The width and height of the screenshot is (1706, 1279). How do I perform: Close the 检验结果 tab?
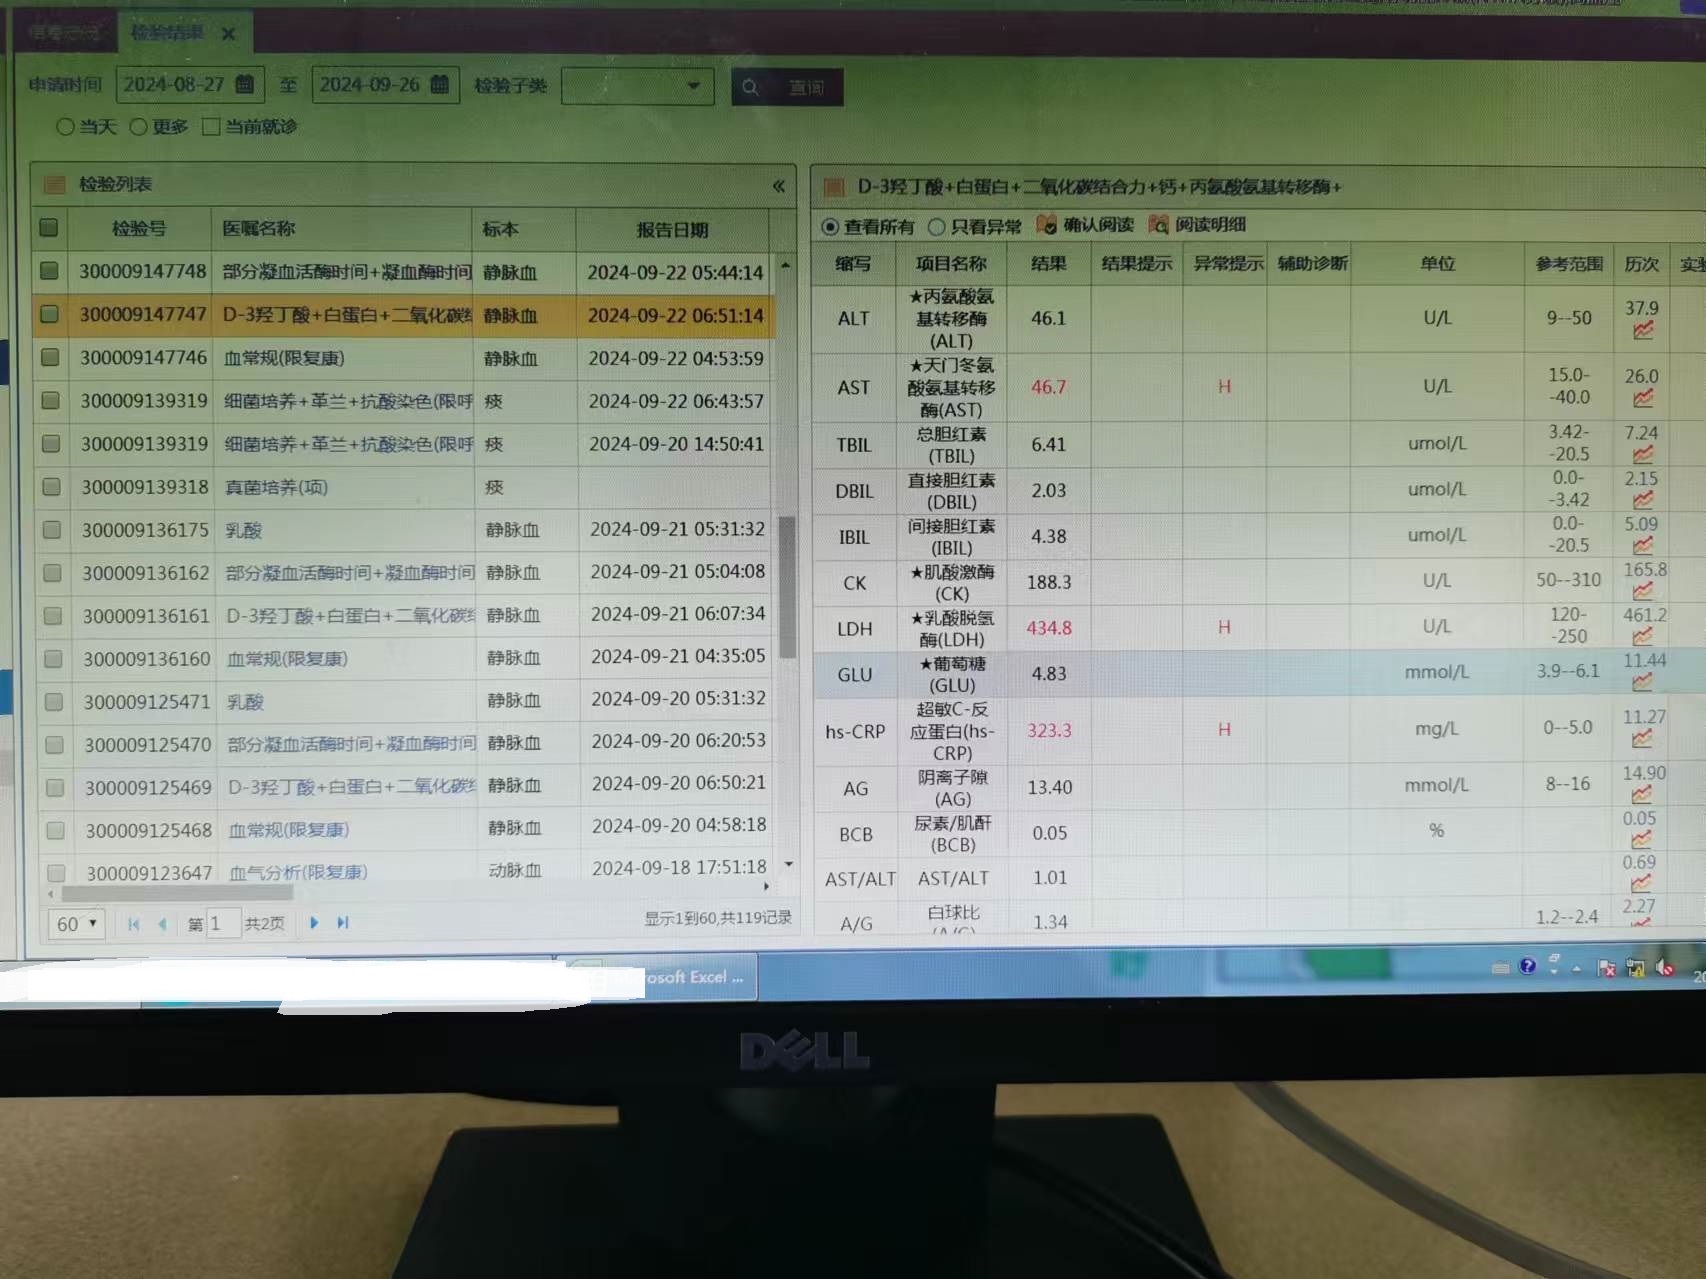(x=228, y=35)
